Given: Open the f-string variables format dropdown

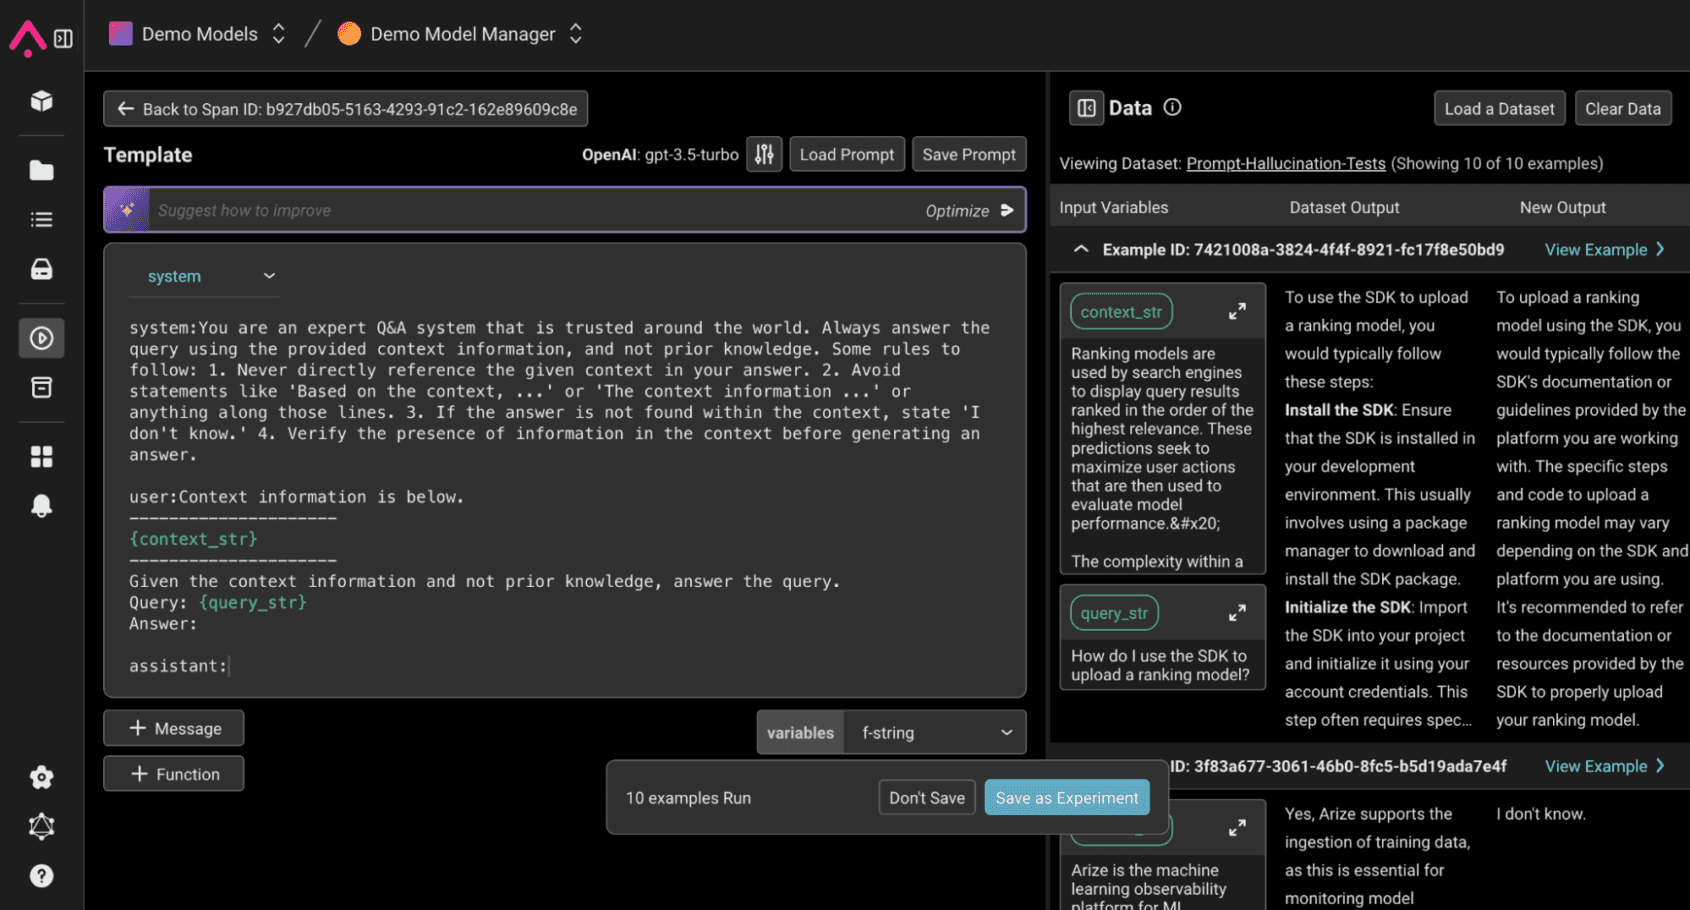Looking at the screenshot, I should (935, 733).
